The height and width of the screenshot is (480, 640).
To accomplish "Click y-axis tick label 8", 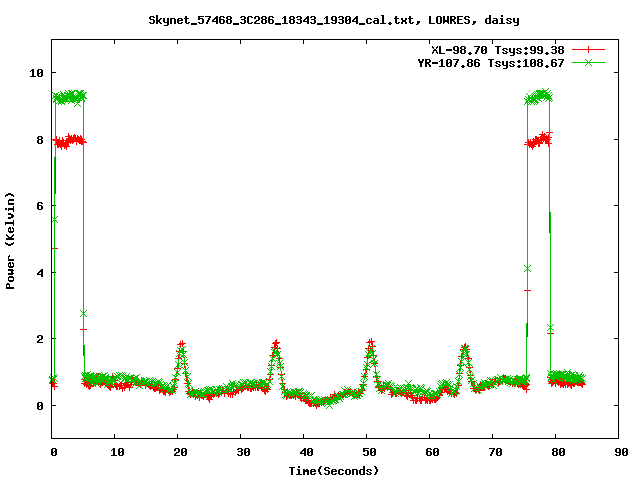I will (x=40, y=140).
